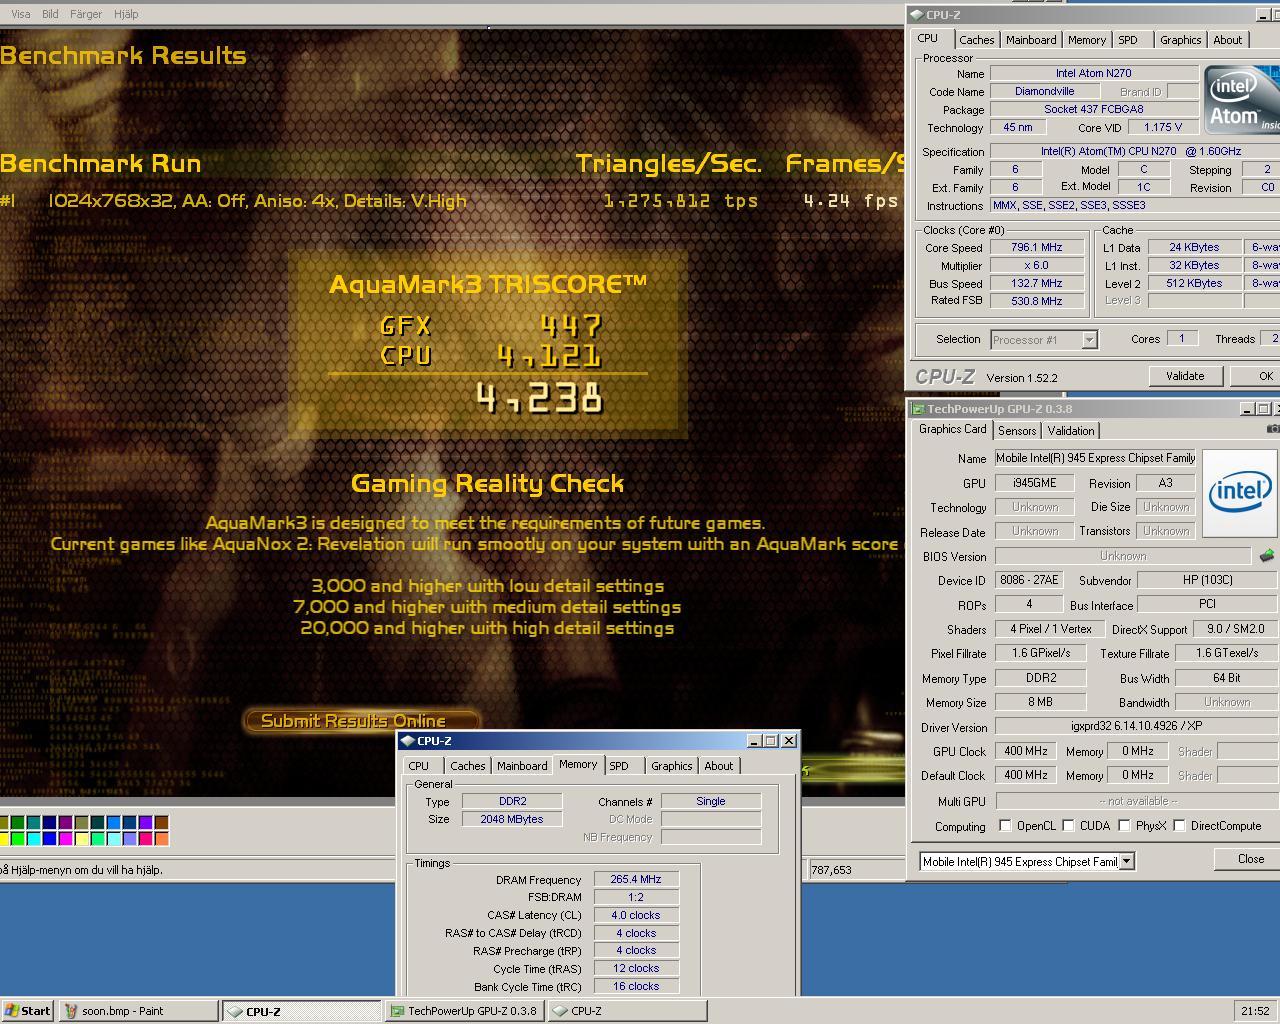Image resolution: width=1280 pixels, height=1024 pixels.
Task: Click the Intel logo in GPU-Z window
Action: click(x=1240, y=492)
